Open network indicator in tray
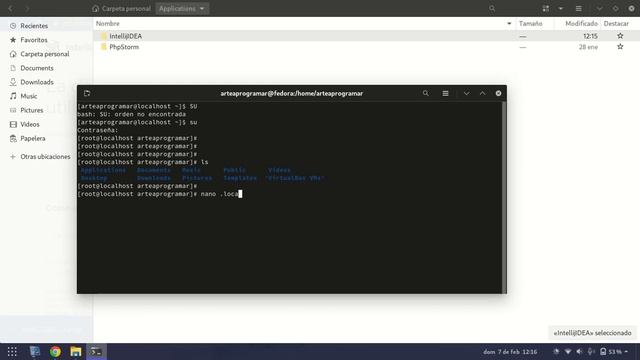Viewport: 640px width, 360px height. point(568,351)
